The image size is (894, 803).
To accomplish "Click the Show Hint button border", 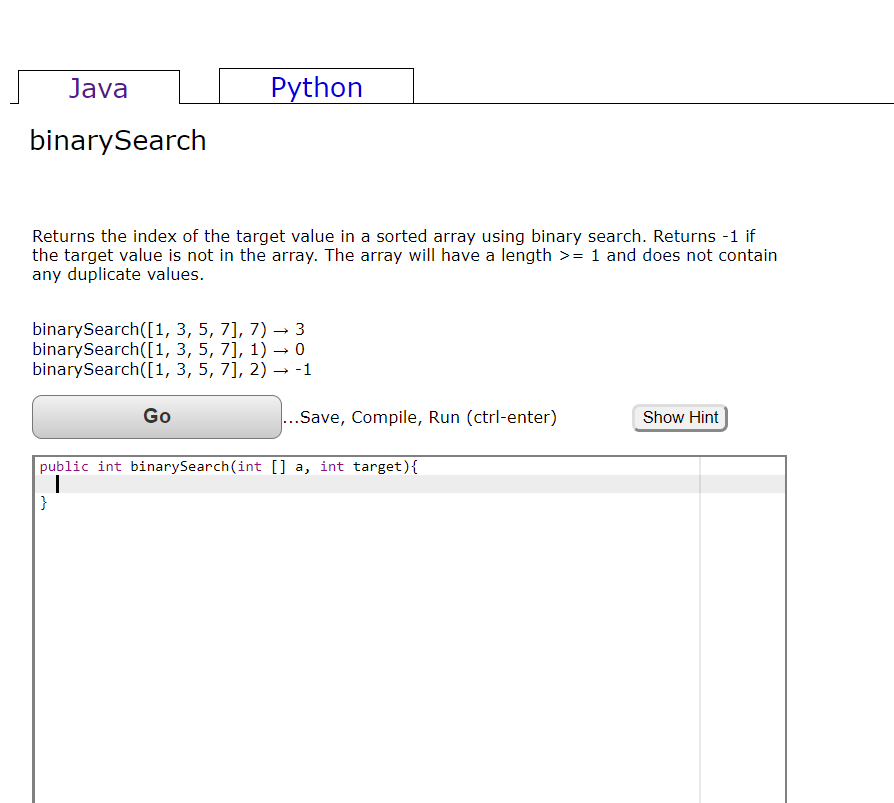I will [x=679, y=406].
